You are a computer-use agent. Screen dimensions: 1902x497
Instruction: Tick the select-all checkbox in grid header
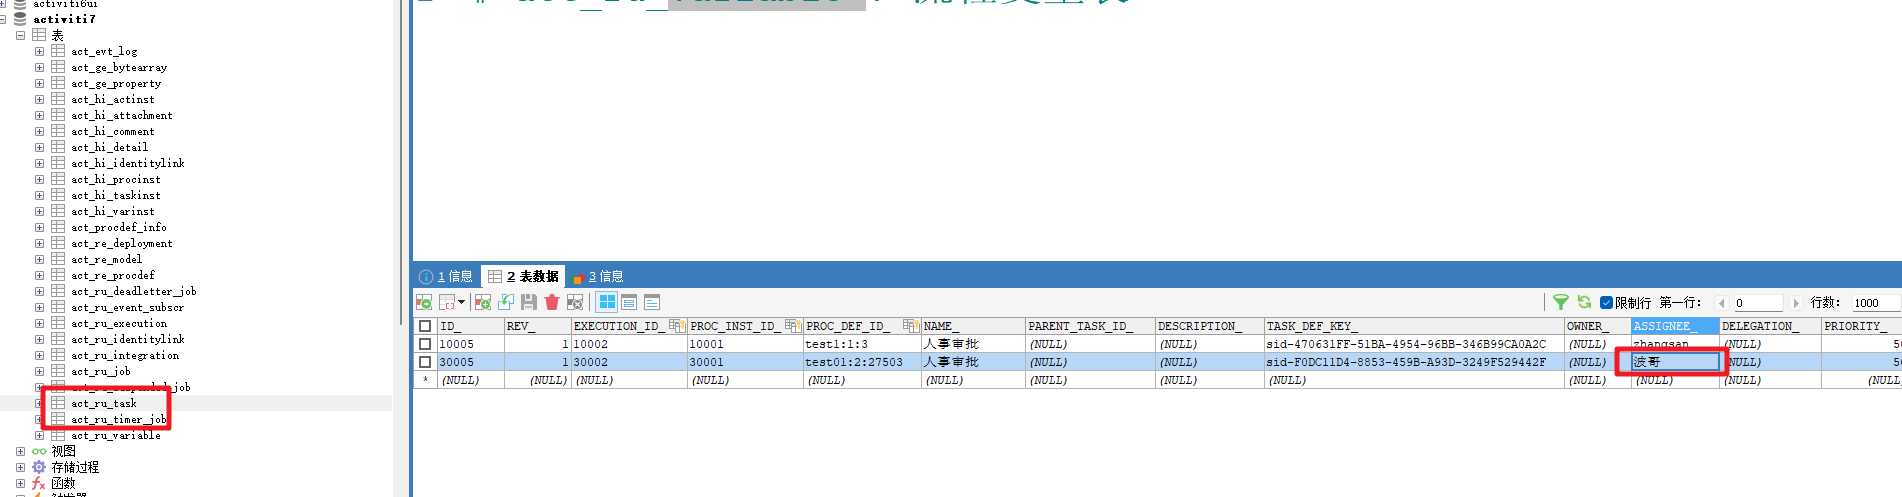tap(425, 326)
